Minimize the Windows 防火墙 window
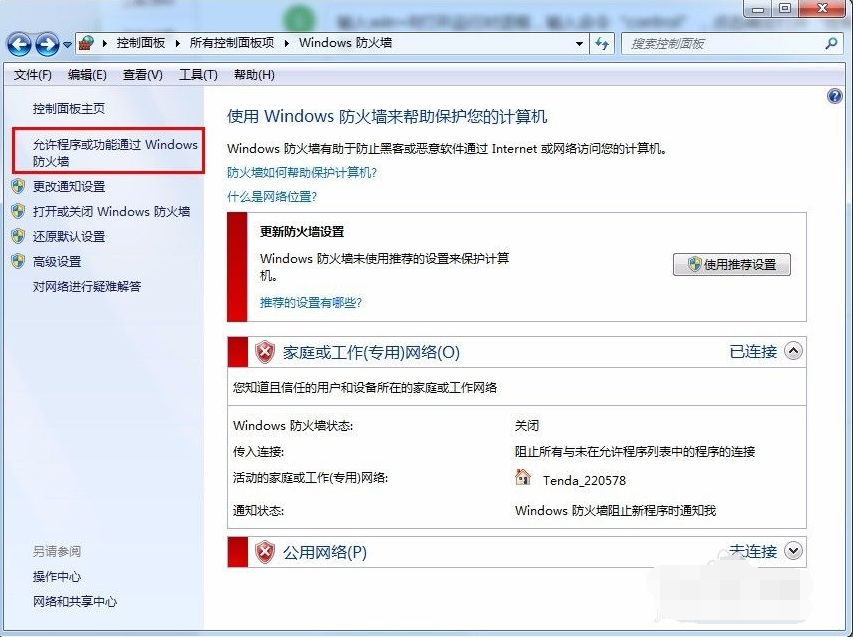 point(758,8)
